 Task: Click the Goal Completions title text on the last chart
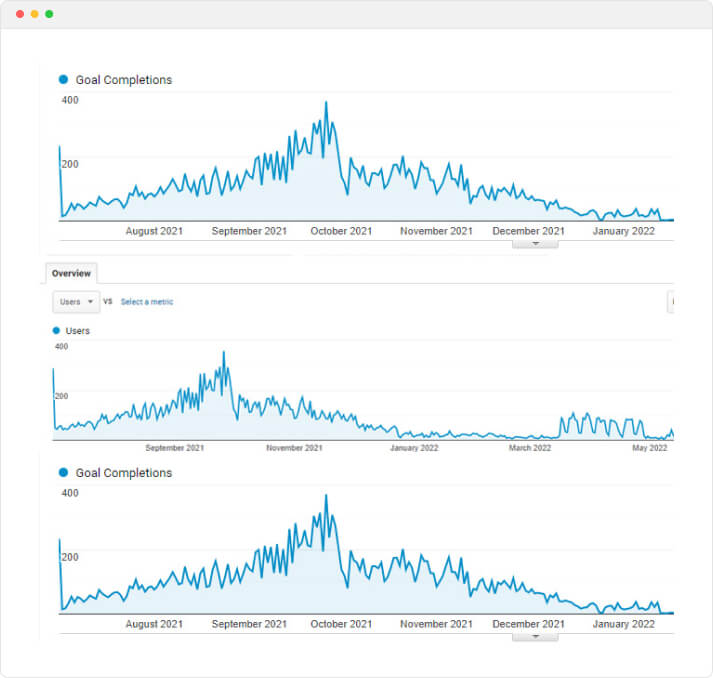pos(124,473)
